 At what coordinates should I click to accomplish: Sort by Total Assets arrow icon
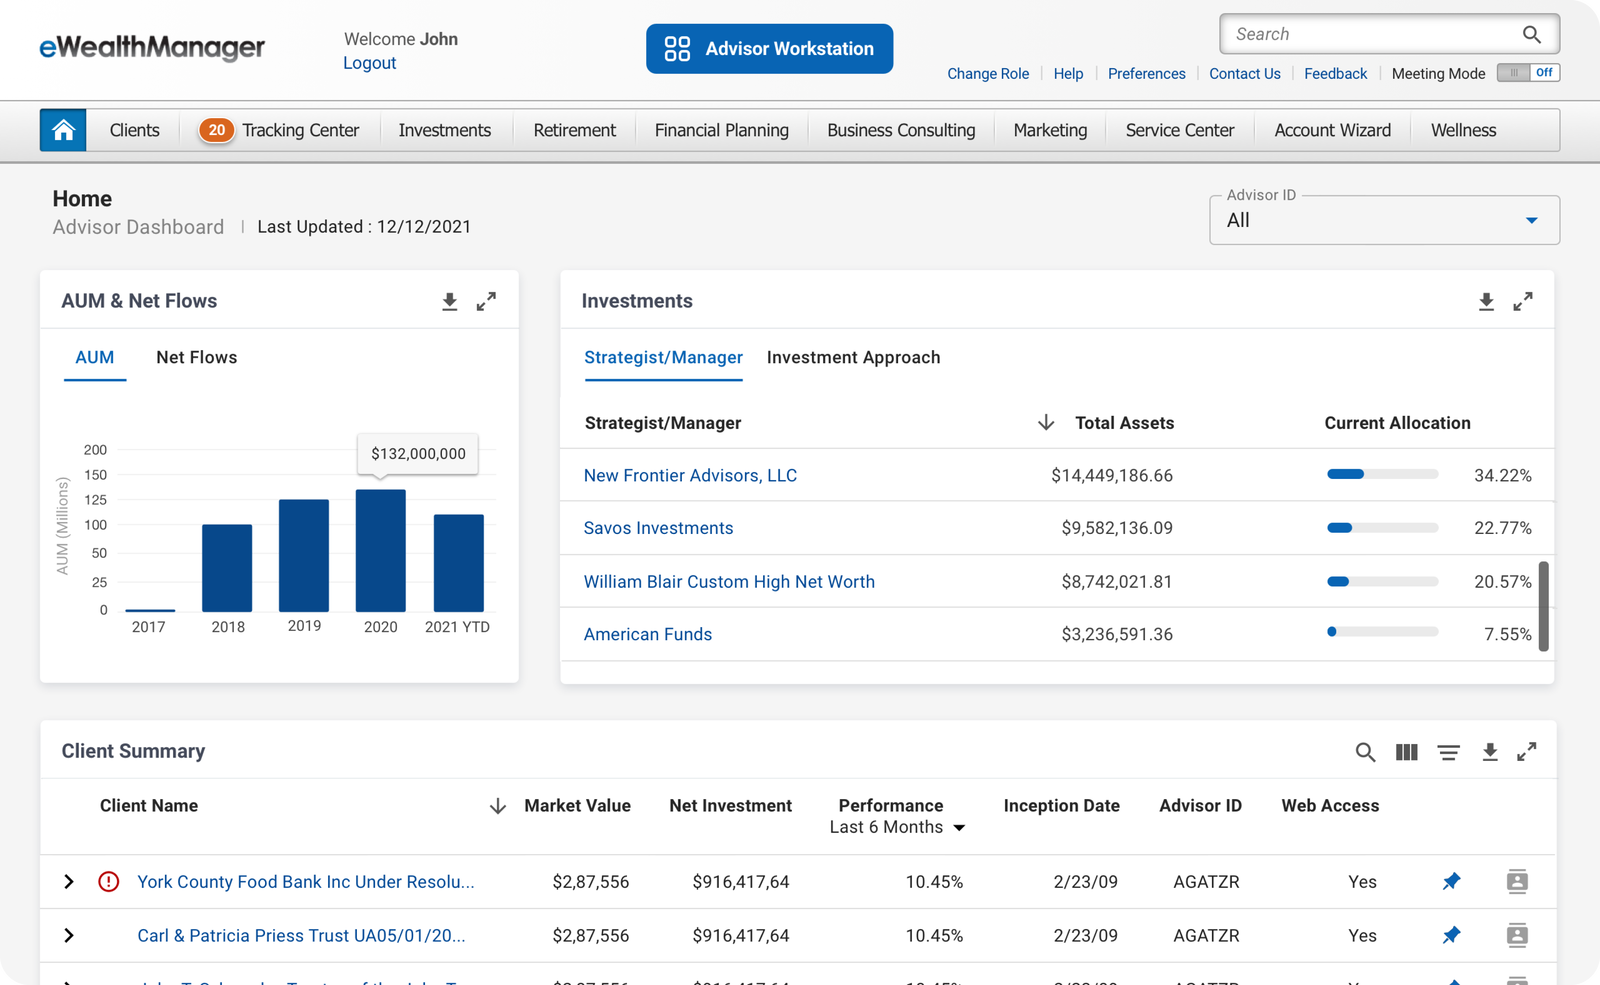point(1046,422)
